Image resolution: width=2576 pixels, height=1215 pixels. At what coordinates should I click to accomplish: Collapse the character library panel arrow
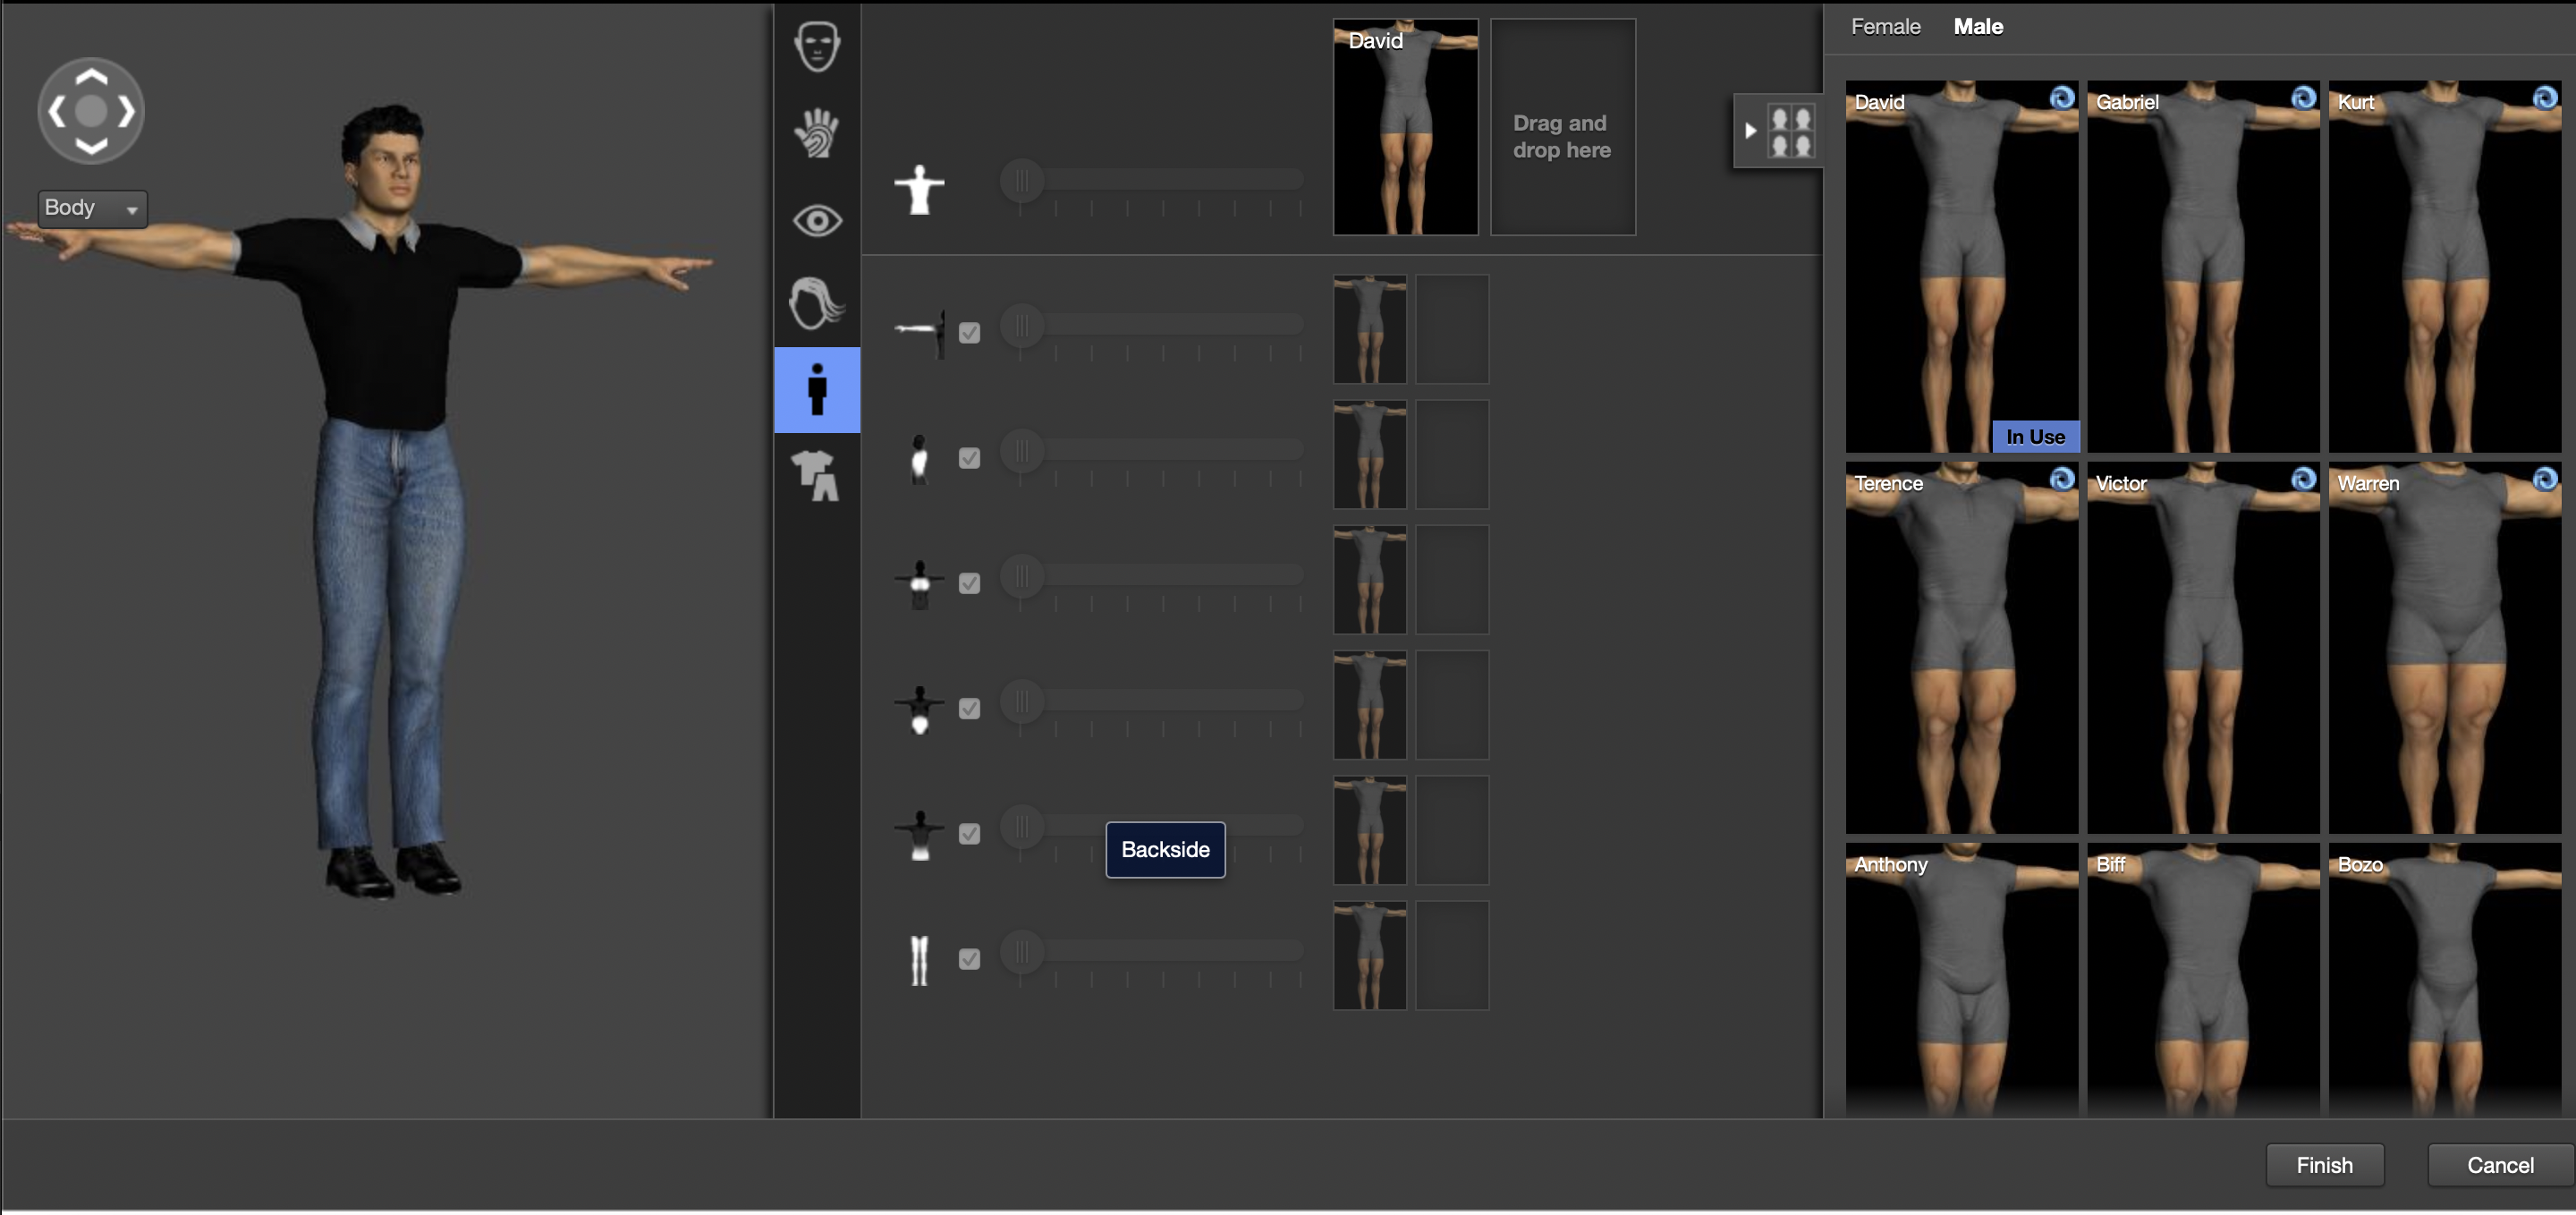[x=1750, y=130]
